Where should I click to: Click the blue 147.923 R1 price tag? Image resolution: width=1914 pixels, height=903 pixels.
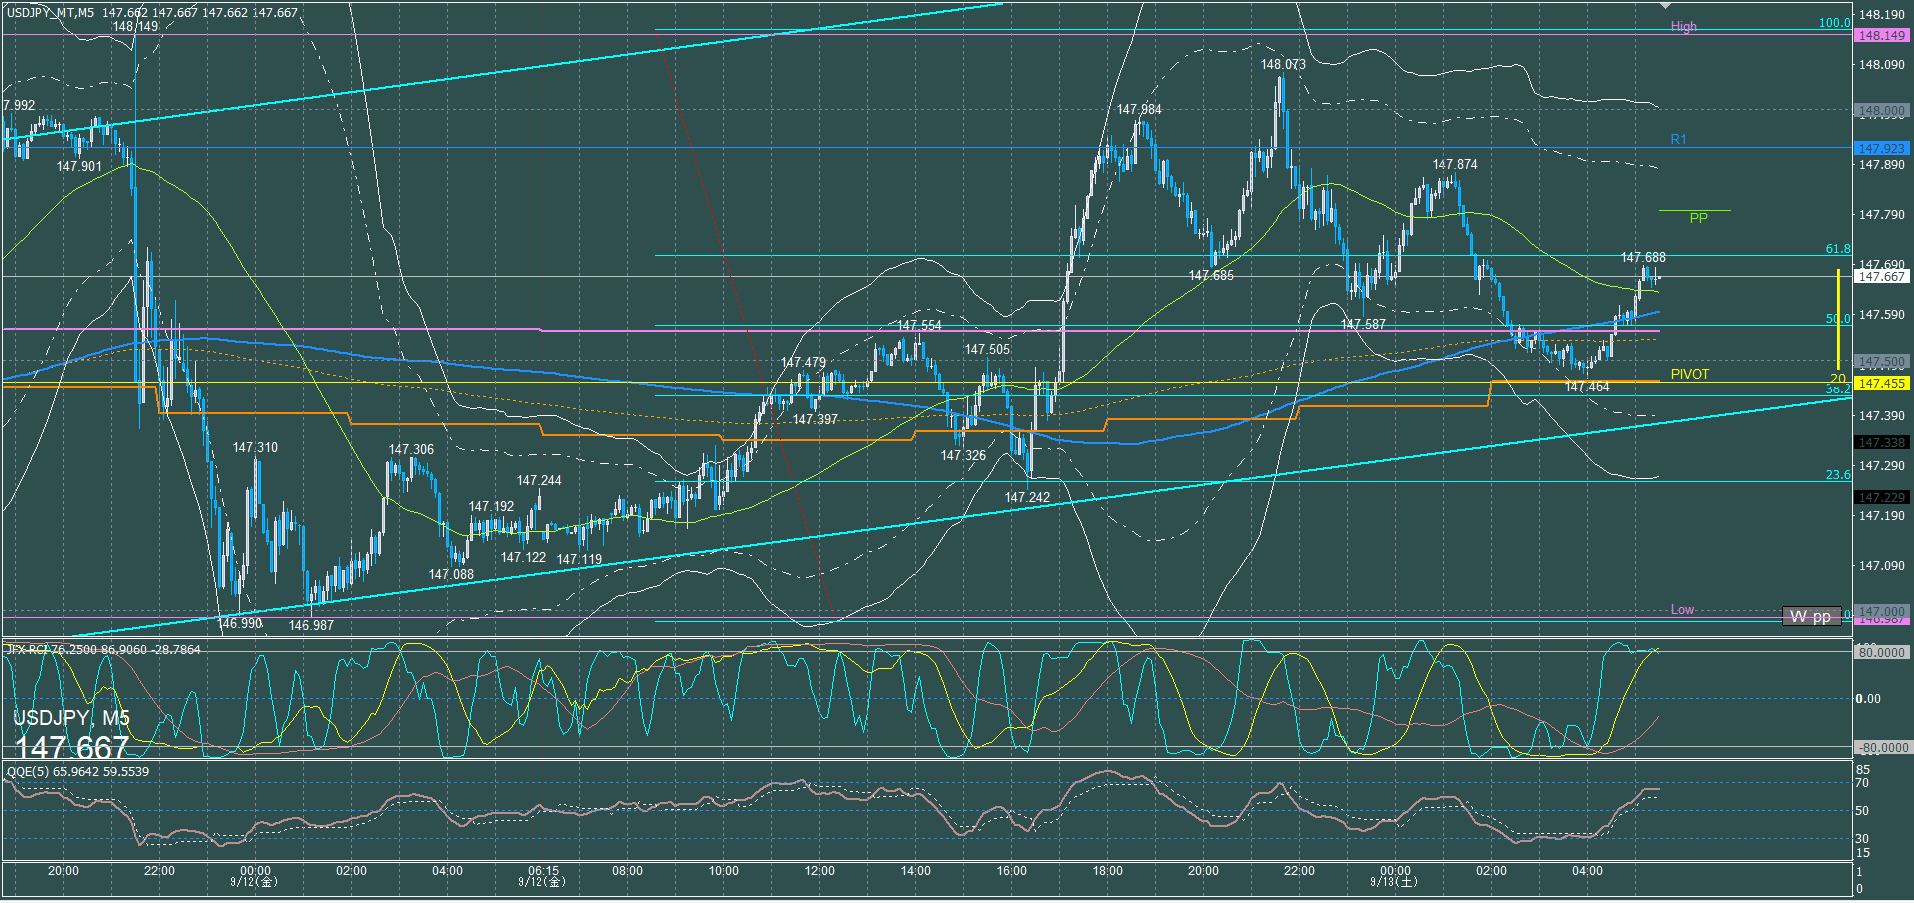coord(1881,148)
